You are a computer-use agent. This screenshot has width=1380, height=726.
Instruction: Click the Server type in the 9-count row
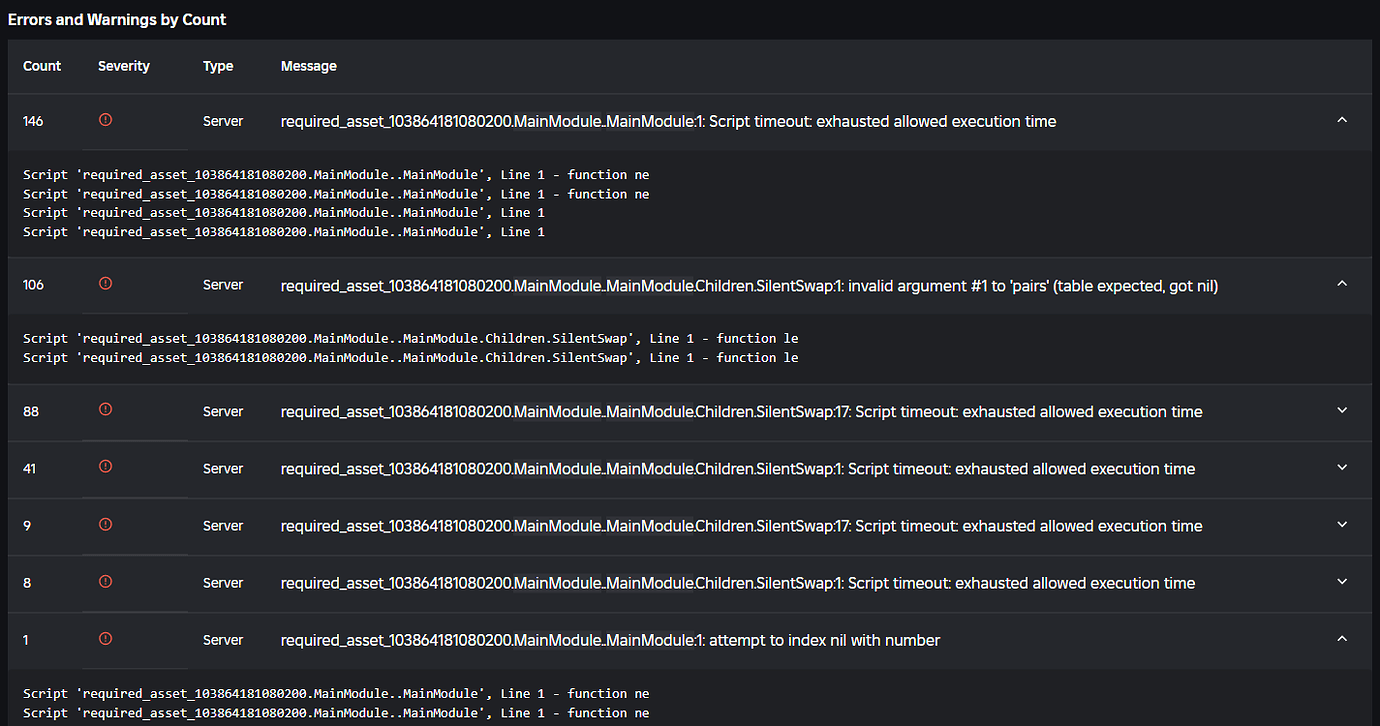[x=223, y=526]
